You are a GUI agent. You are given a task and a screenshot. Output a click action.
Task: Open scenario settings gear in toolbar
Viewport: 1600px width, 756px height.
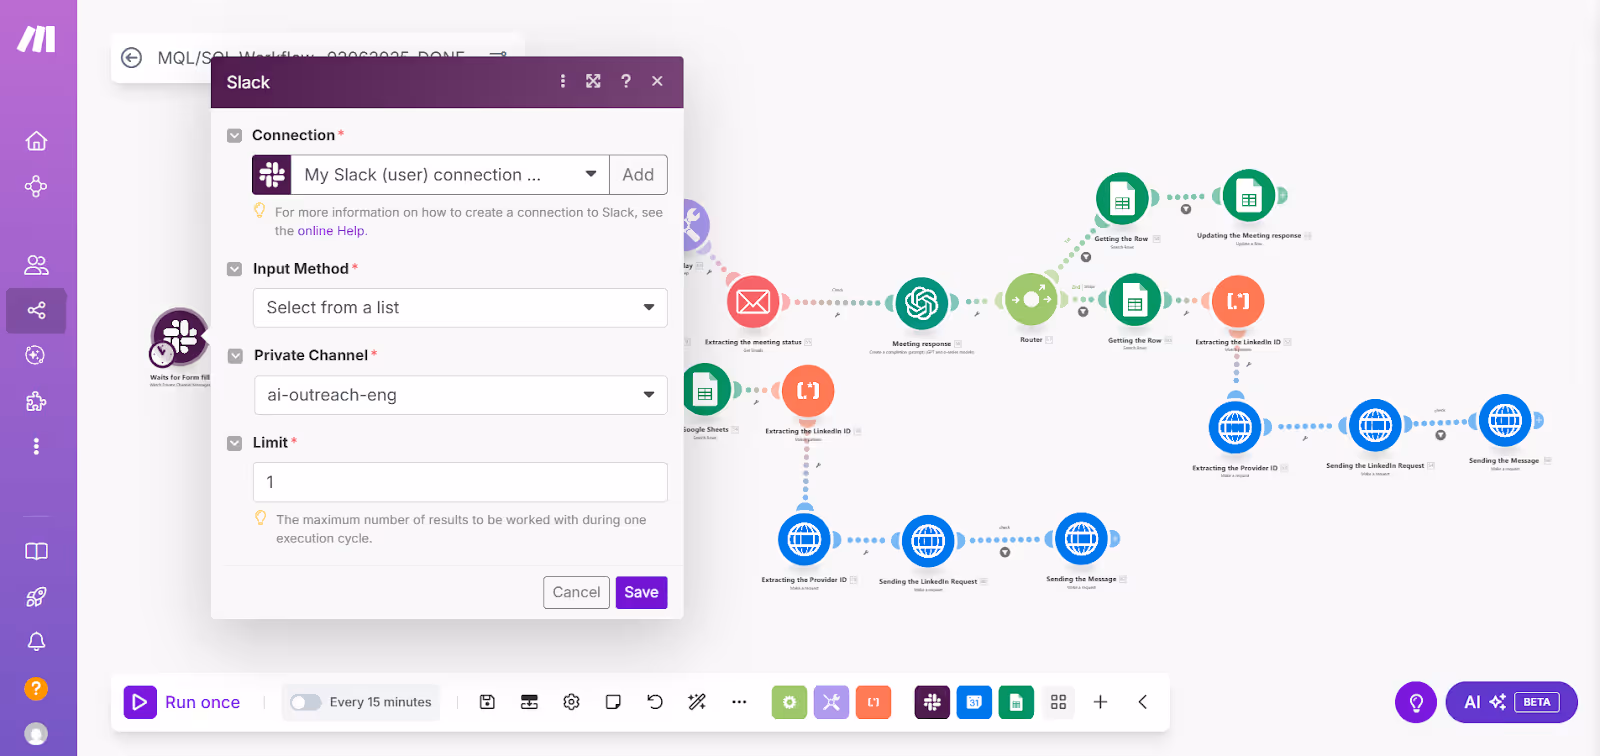571,702
